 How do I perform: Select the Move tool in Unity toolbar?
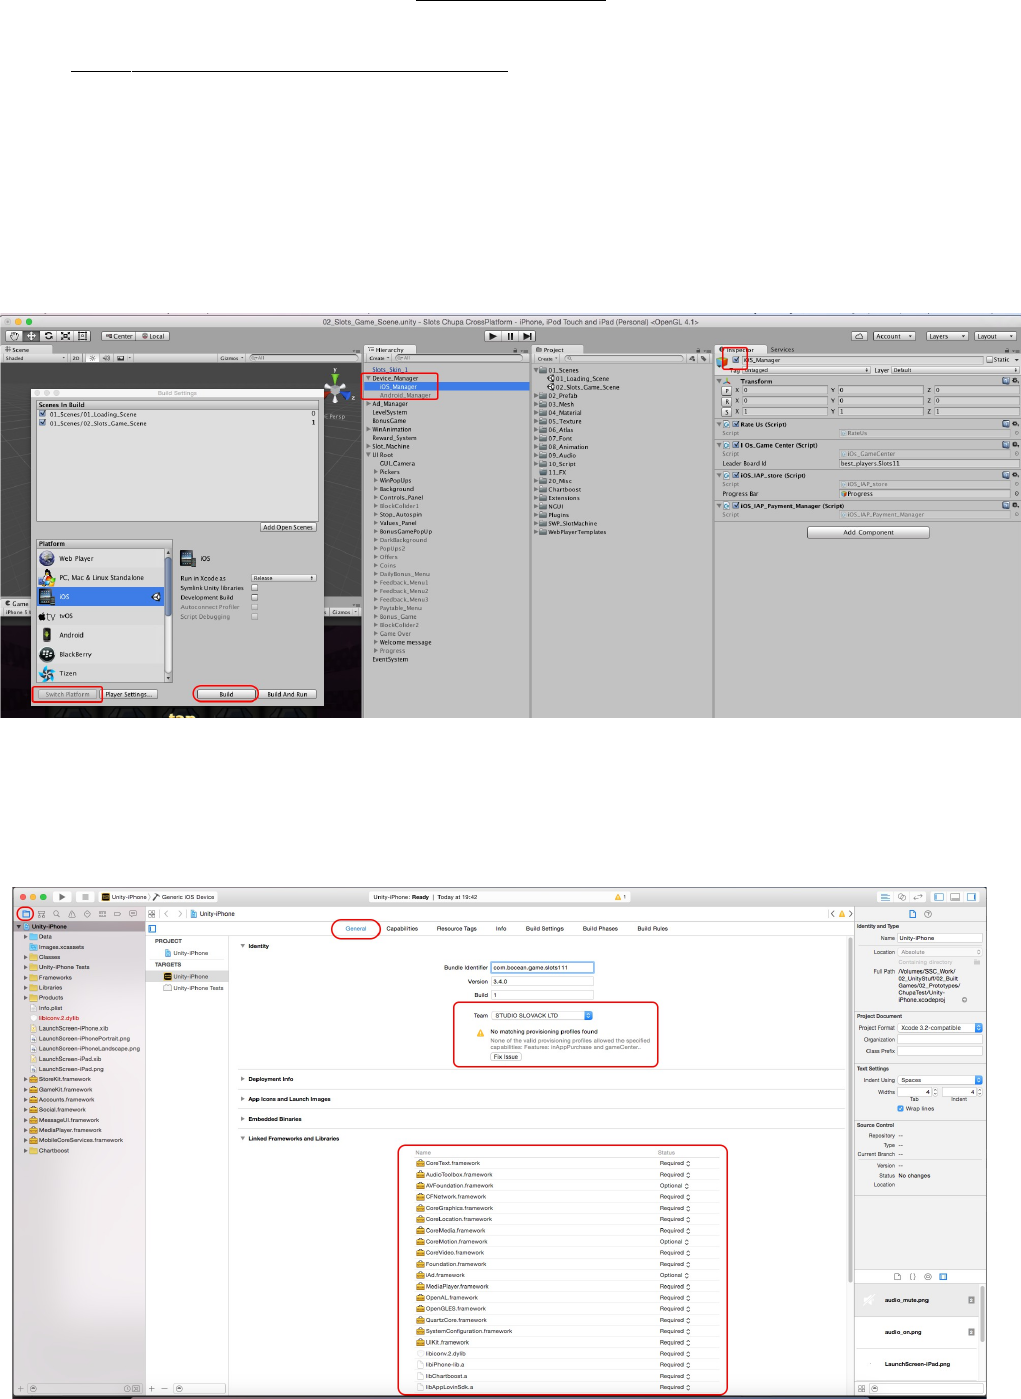(31, 336)
